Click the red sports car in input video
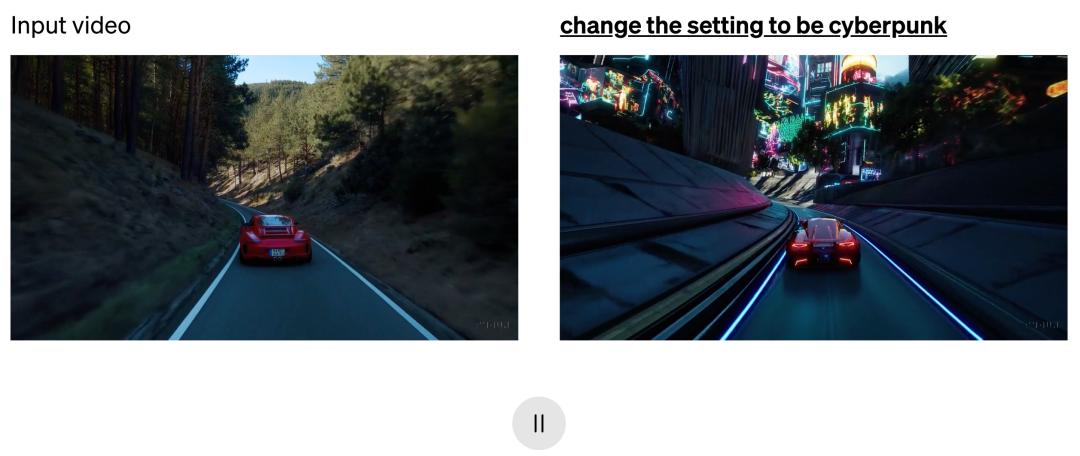Image resolution: width=1080 pixels, height=456 pixels. click(275, 238)
